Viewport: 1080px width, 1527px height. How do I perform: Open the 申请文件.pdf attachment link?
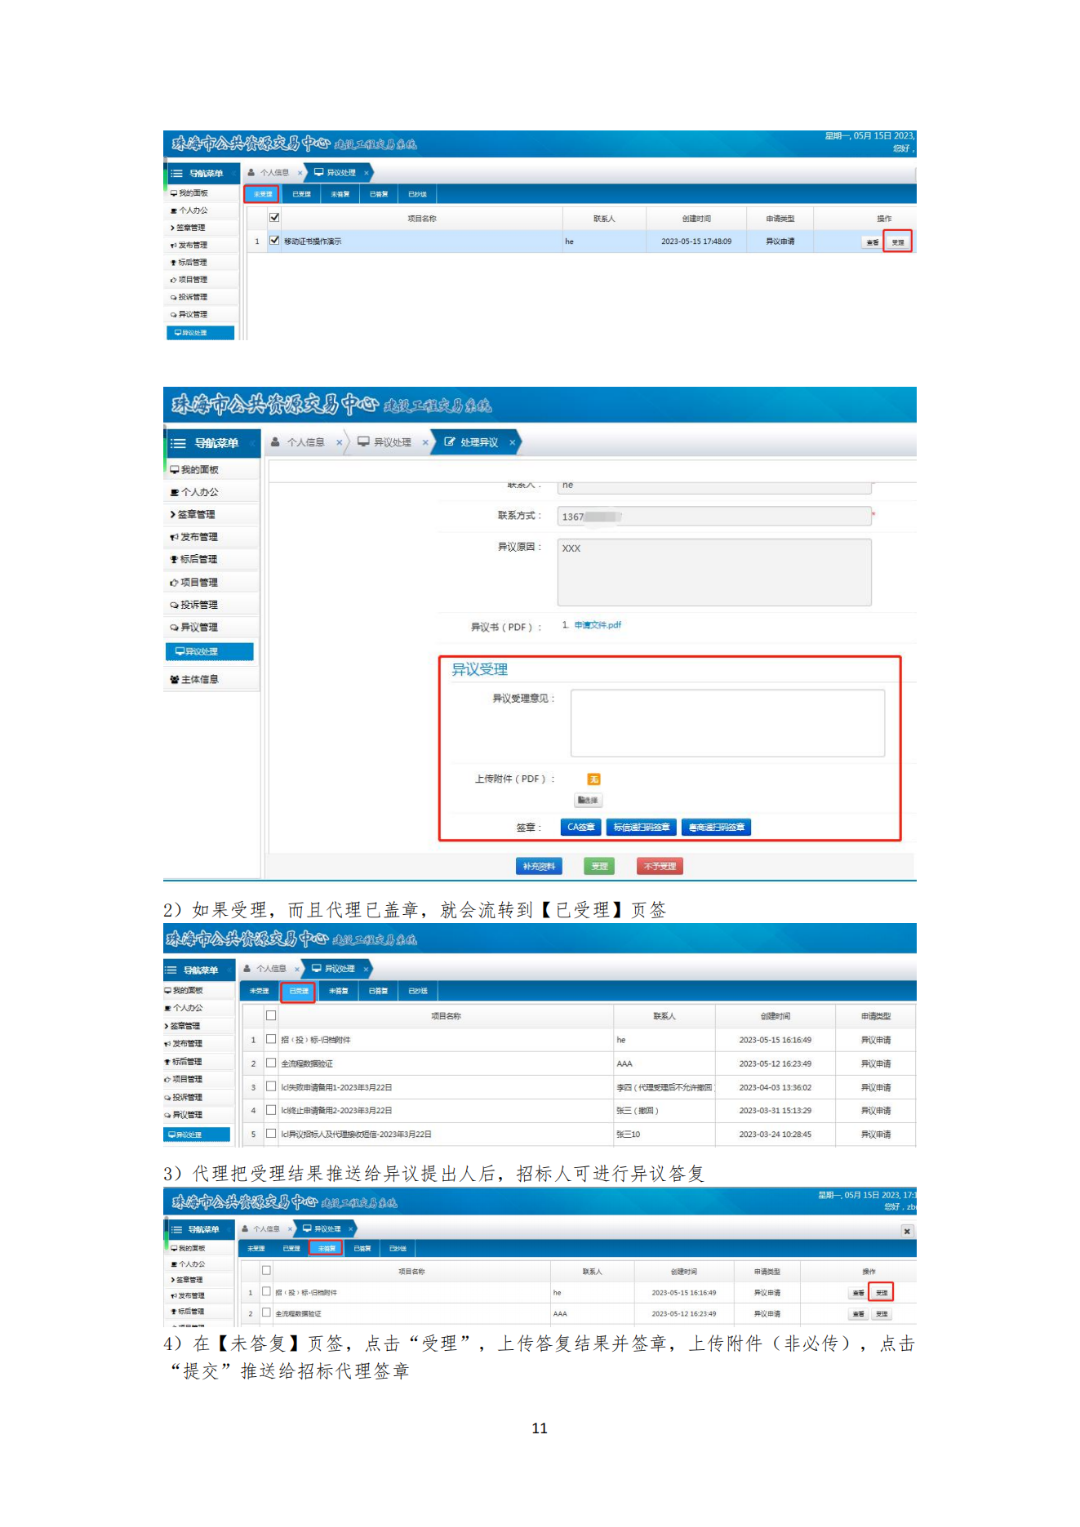click(597, 625)
